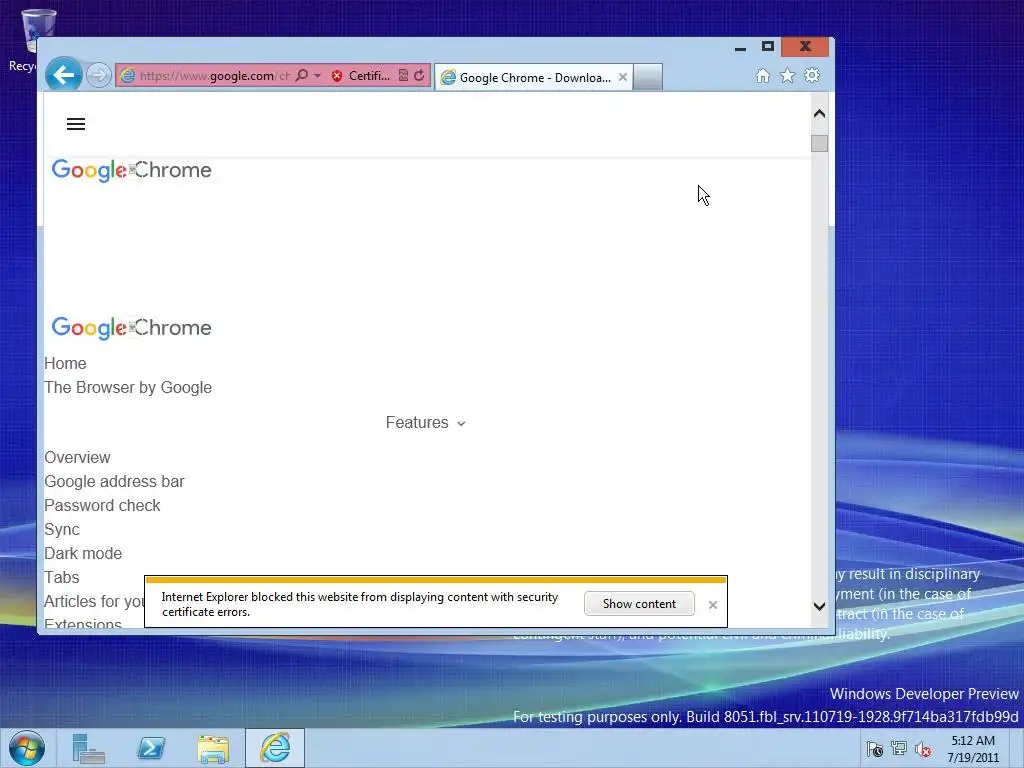Minimize the Internet Explorer window
The image size is (1024, 768).
click(740, 47)
